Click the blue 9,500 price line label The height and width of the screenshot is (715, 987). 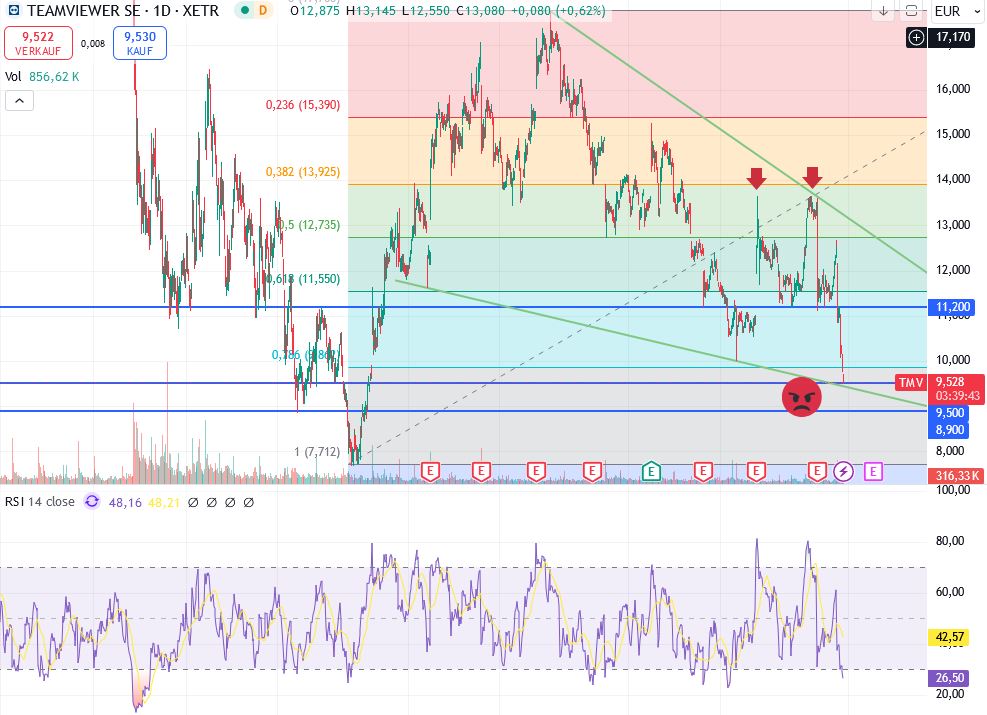click(949, 413)
